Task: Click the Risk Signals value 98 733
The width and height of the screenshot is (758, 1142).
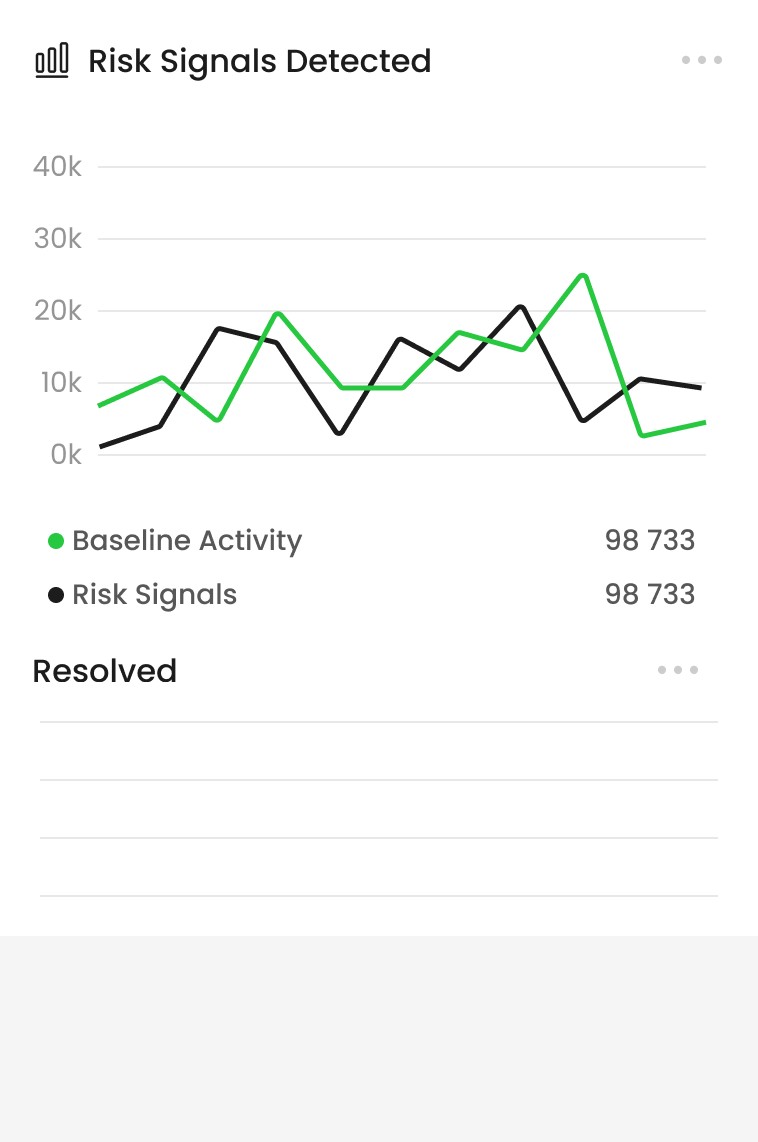Action: 650,594
